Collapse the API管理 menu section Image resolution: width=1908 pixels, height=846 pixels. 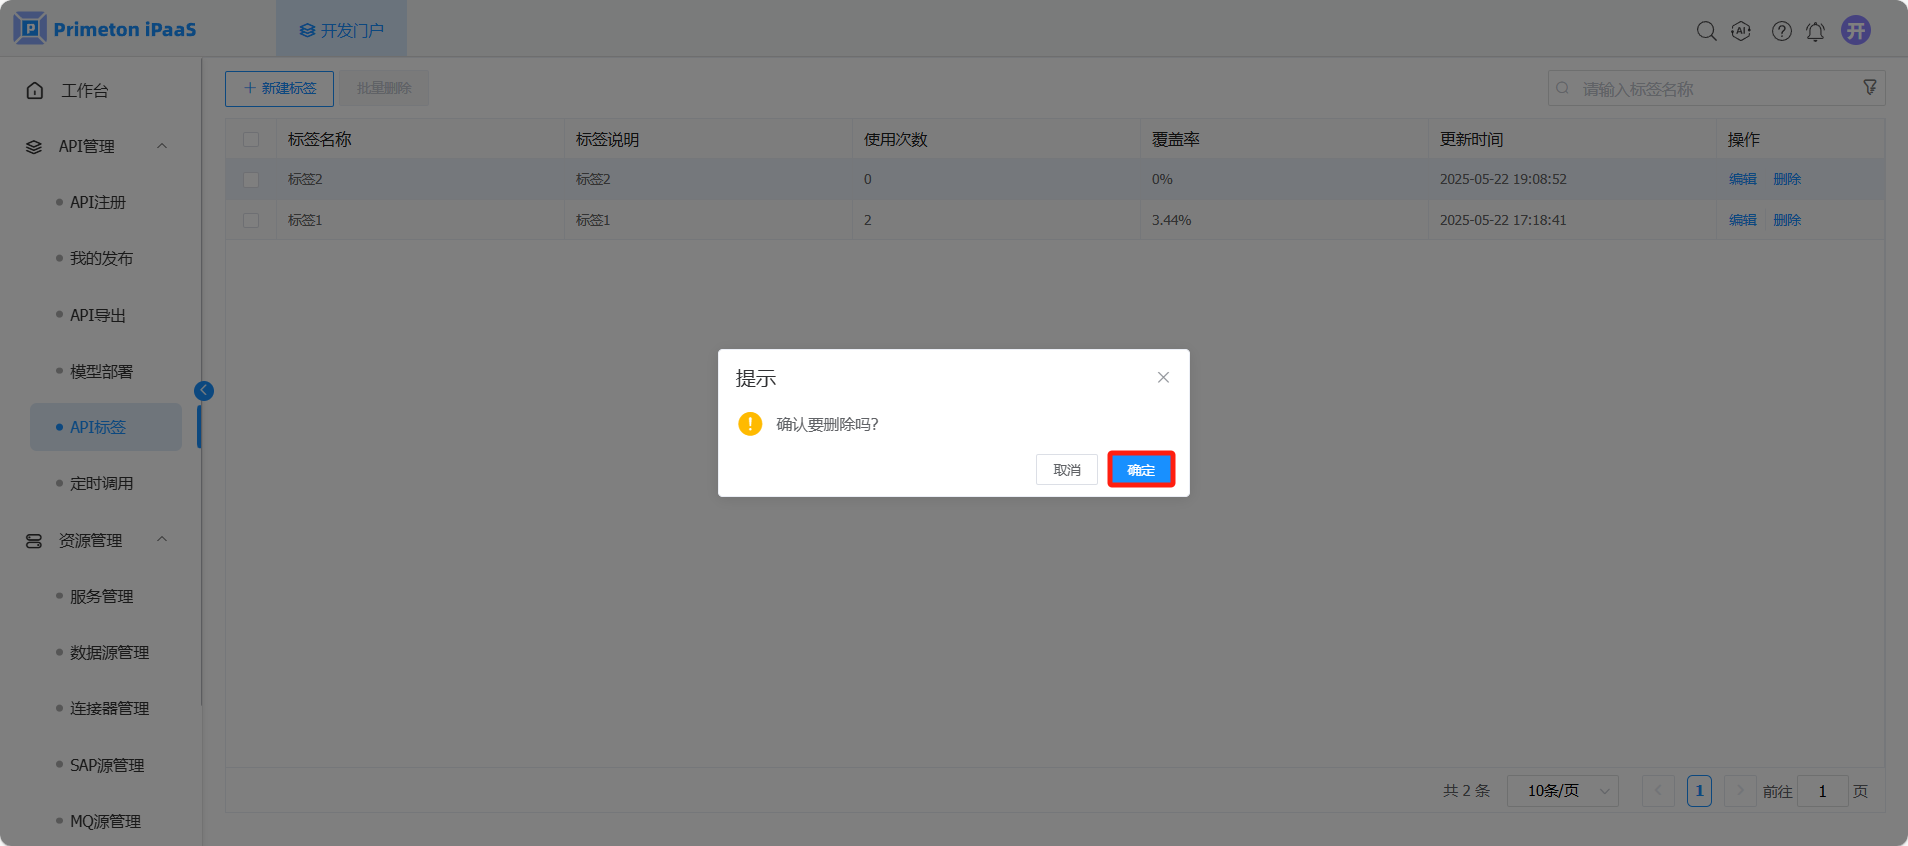pyautogui.click(x=162, y=146)
